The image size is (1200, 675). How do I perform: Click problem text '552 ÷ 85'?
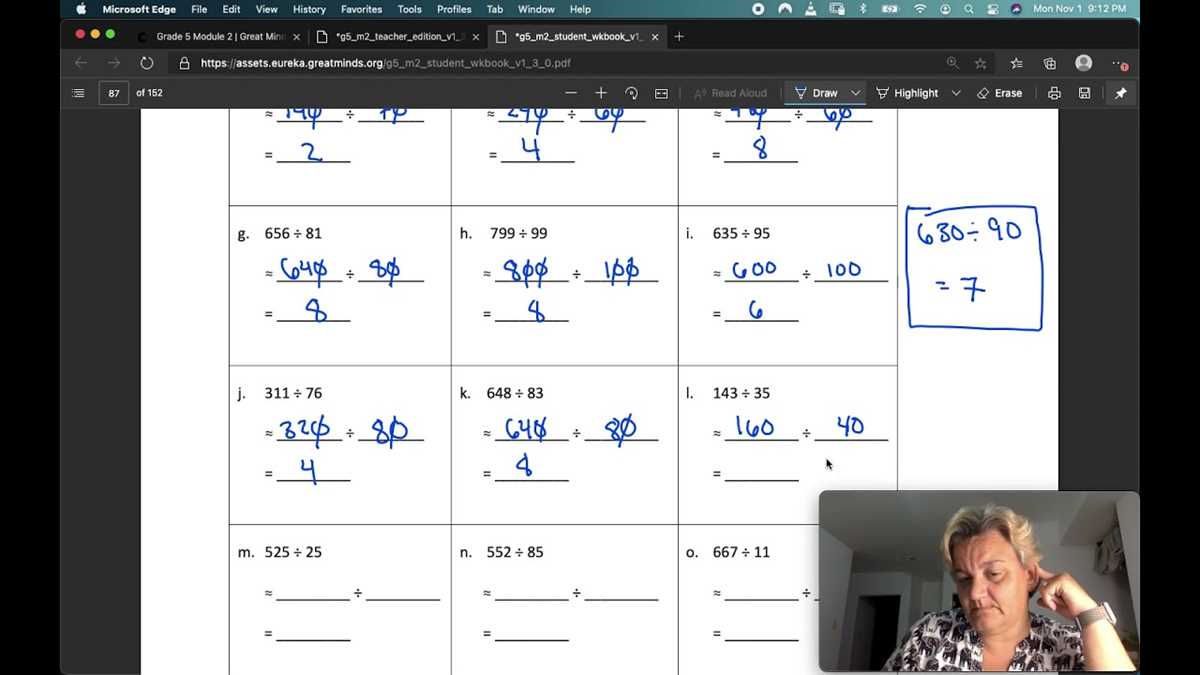(516, 552)
